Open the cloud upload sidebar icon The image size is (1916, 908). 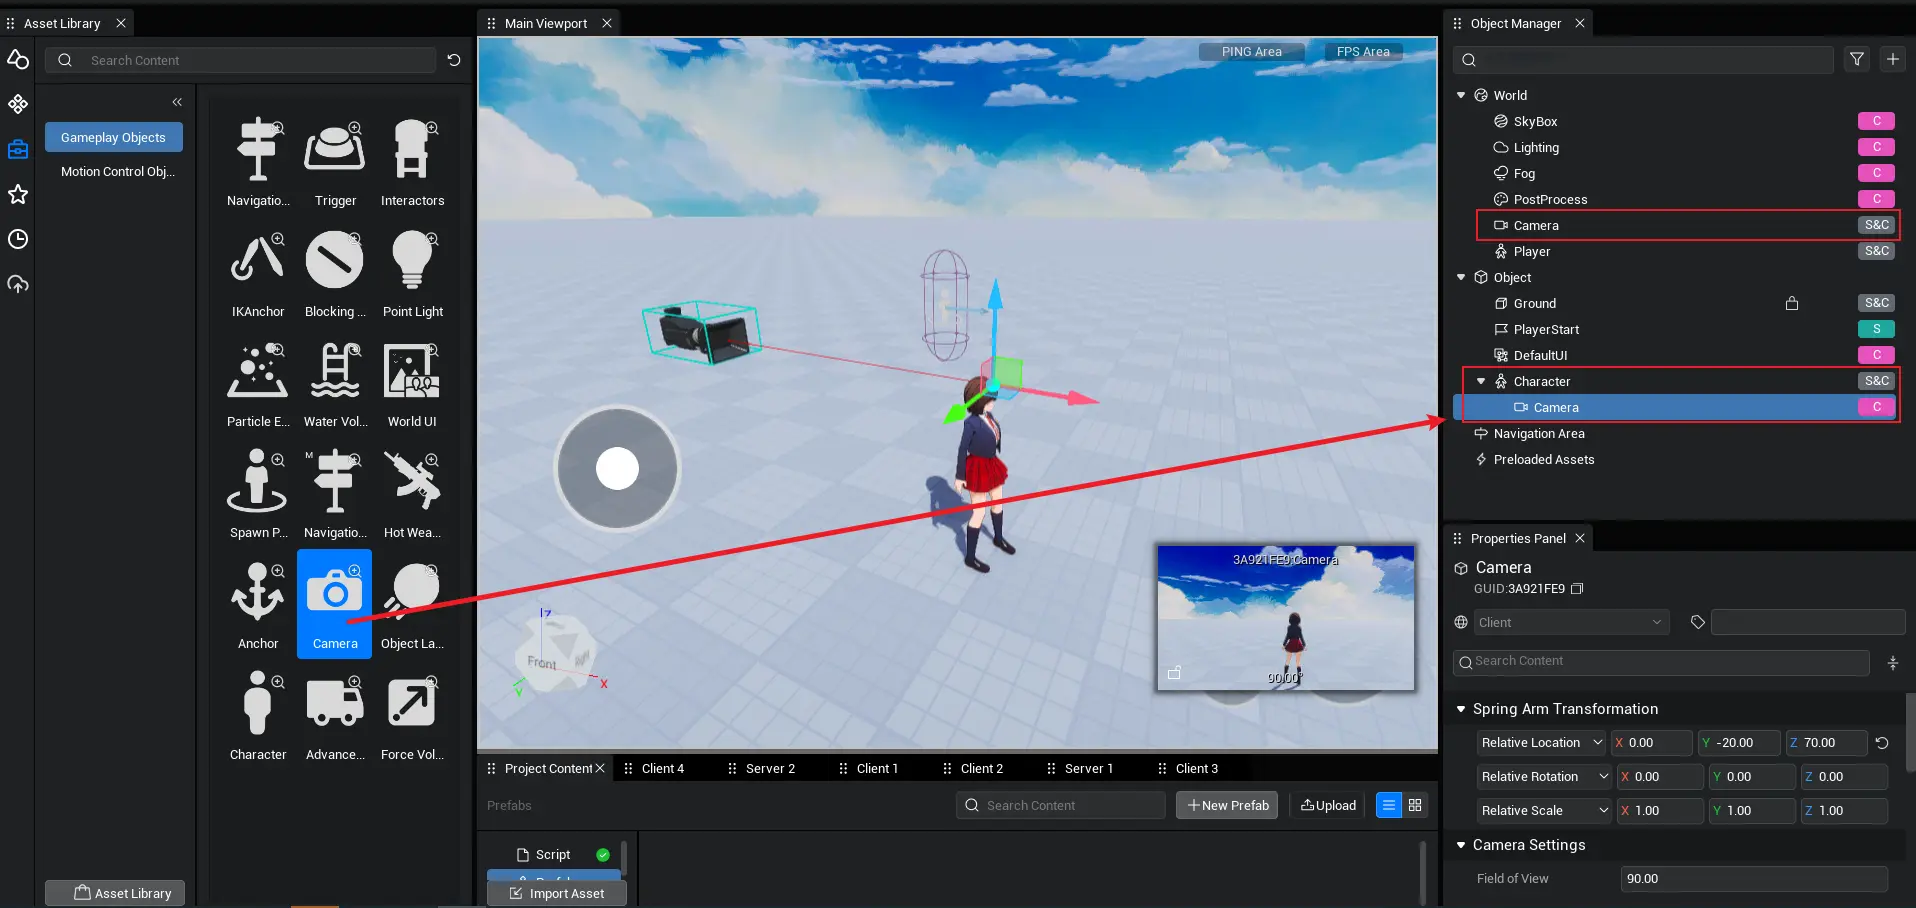pyautogui.click(x=18, y=284)
